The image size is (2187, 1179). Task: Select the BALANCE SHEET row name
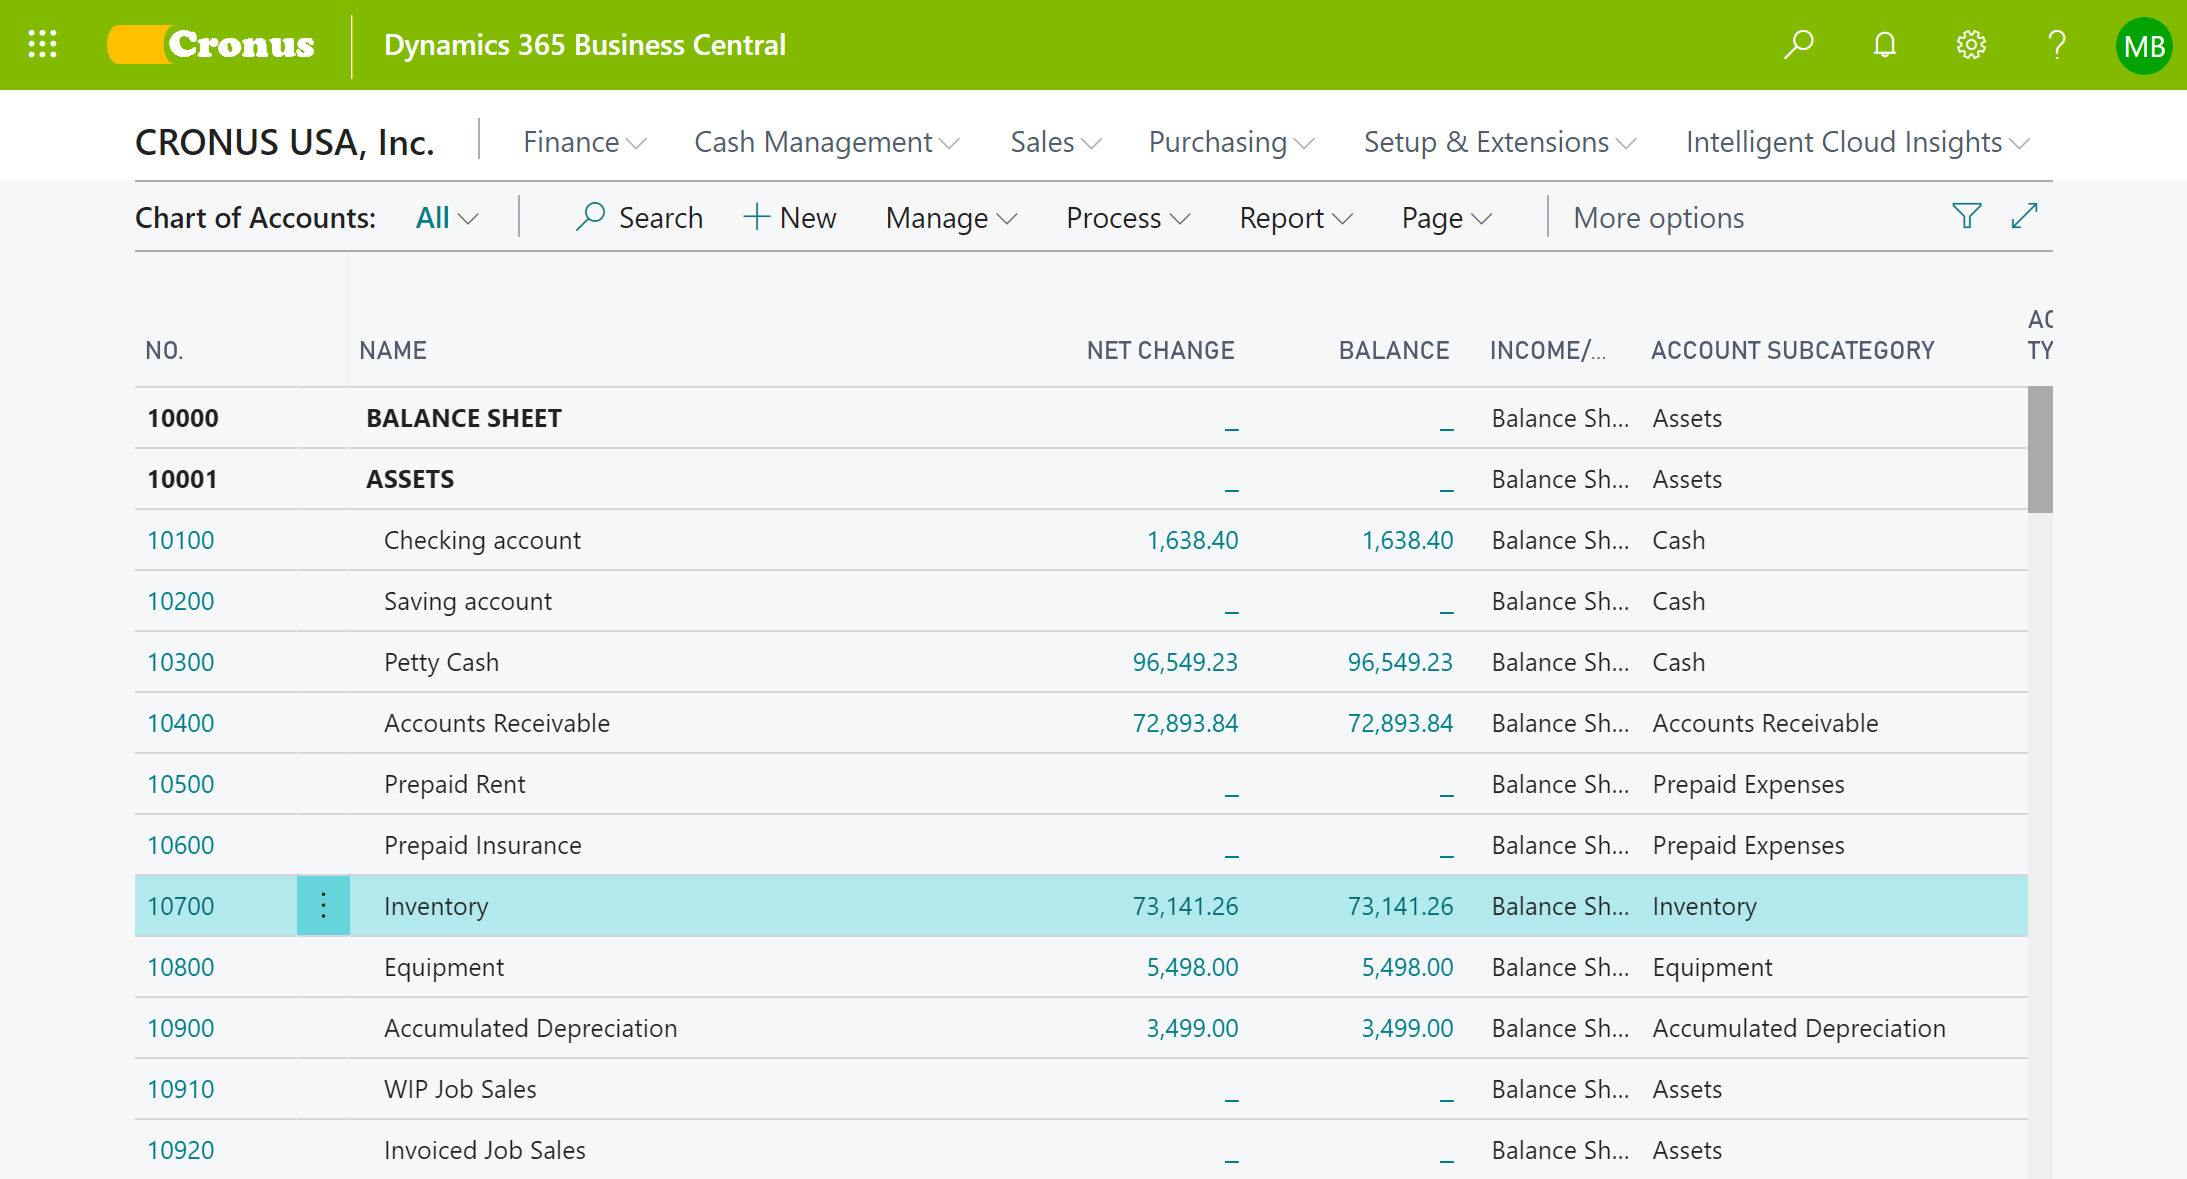click(x=464, y=418)
